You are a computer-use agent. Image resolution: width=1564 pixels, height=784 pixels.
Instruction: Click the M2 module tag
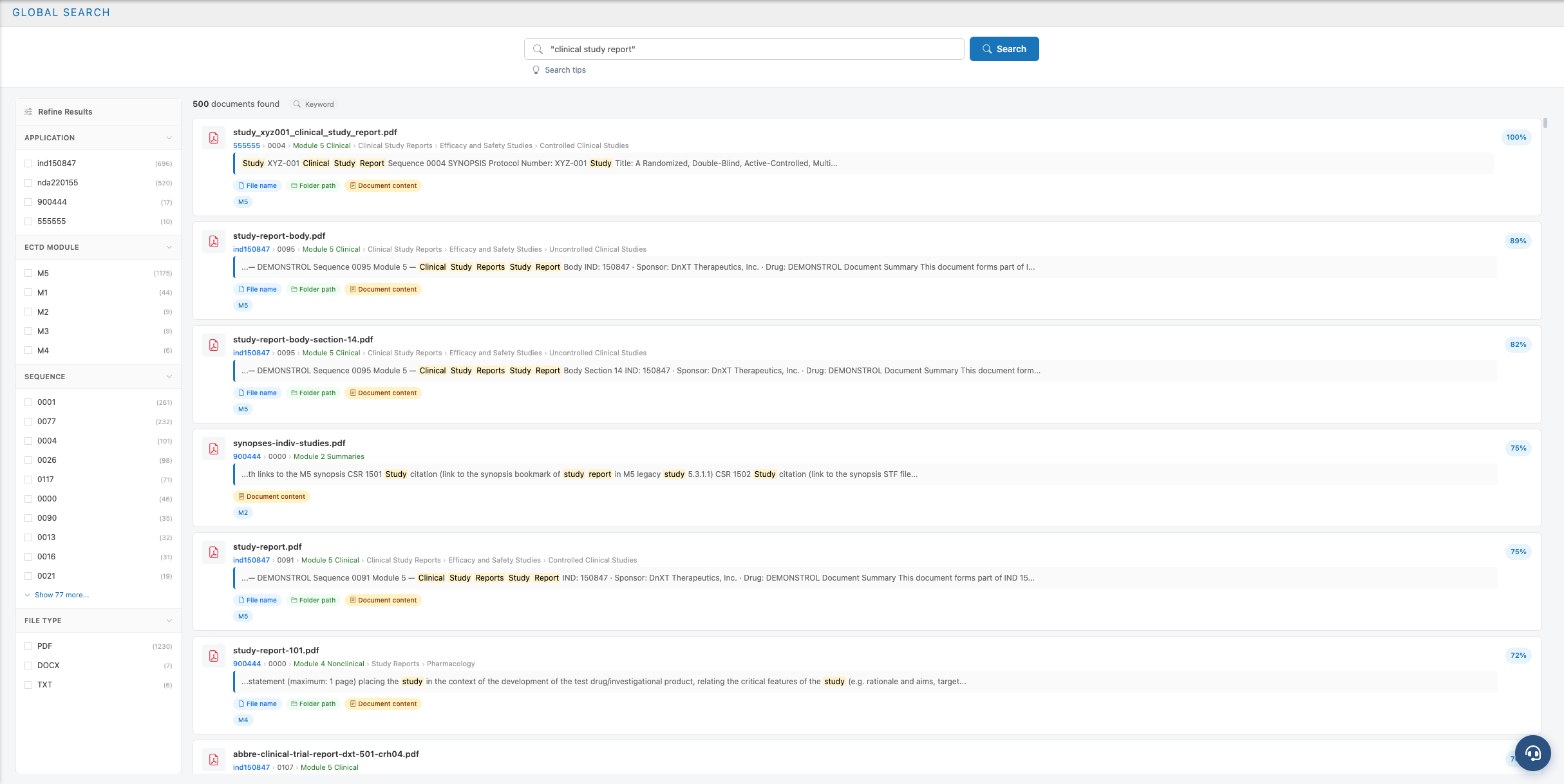(x=243, y=513)
